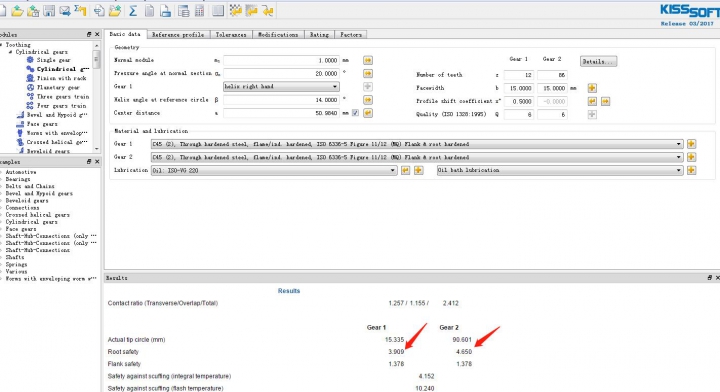Screen dimensions: 720x392
Task: Click the calculator icon in the toolbar
Action: click(199, 11)
